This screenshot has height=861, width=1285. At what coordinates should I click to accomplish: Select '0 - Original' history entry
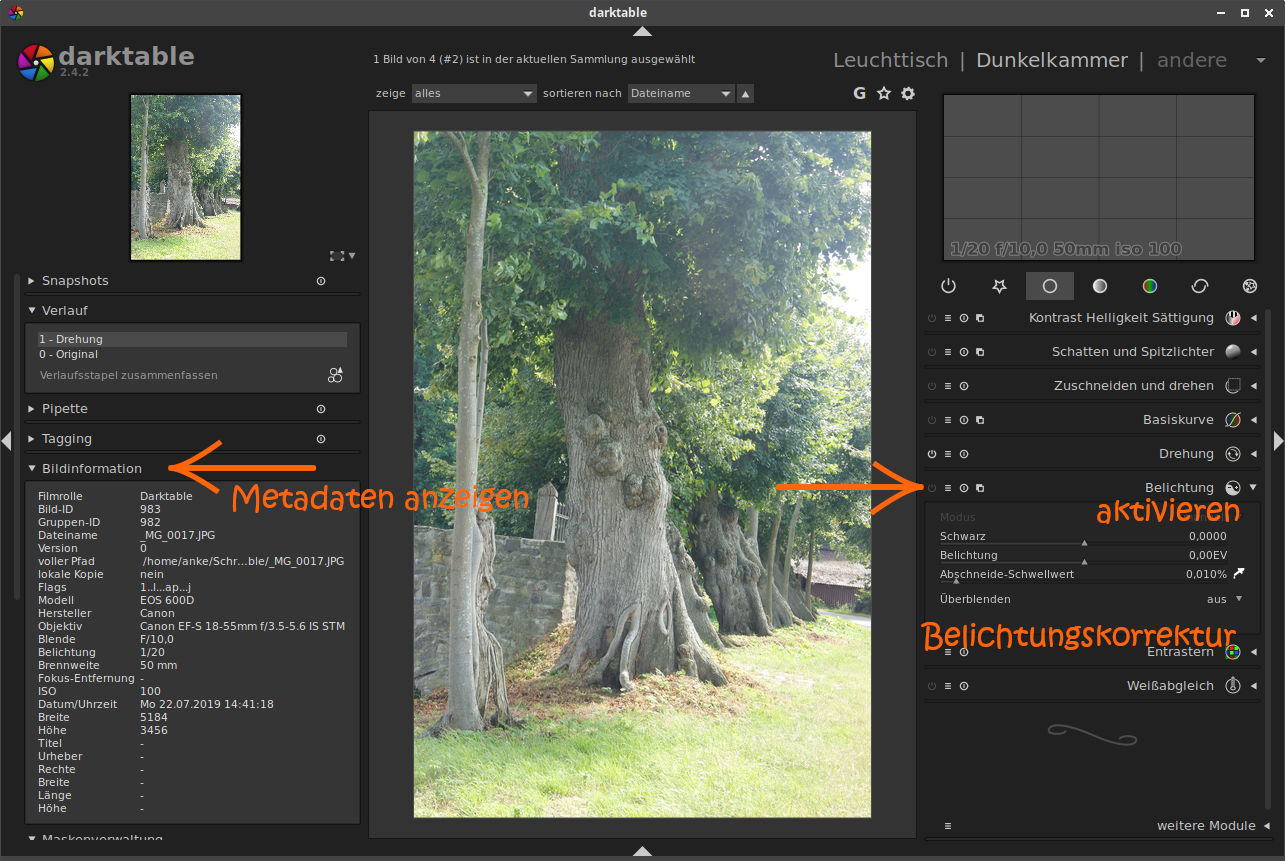click(68, 354)
